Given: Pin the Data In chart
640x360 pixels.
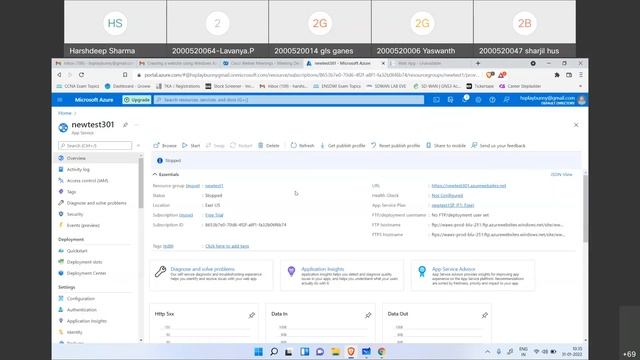Looking at the screenshot, I should click(368, 315).
